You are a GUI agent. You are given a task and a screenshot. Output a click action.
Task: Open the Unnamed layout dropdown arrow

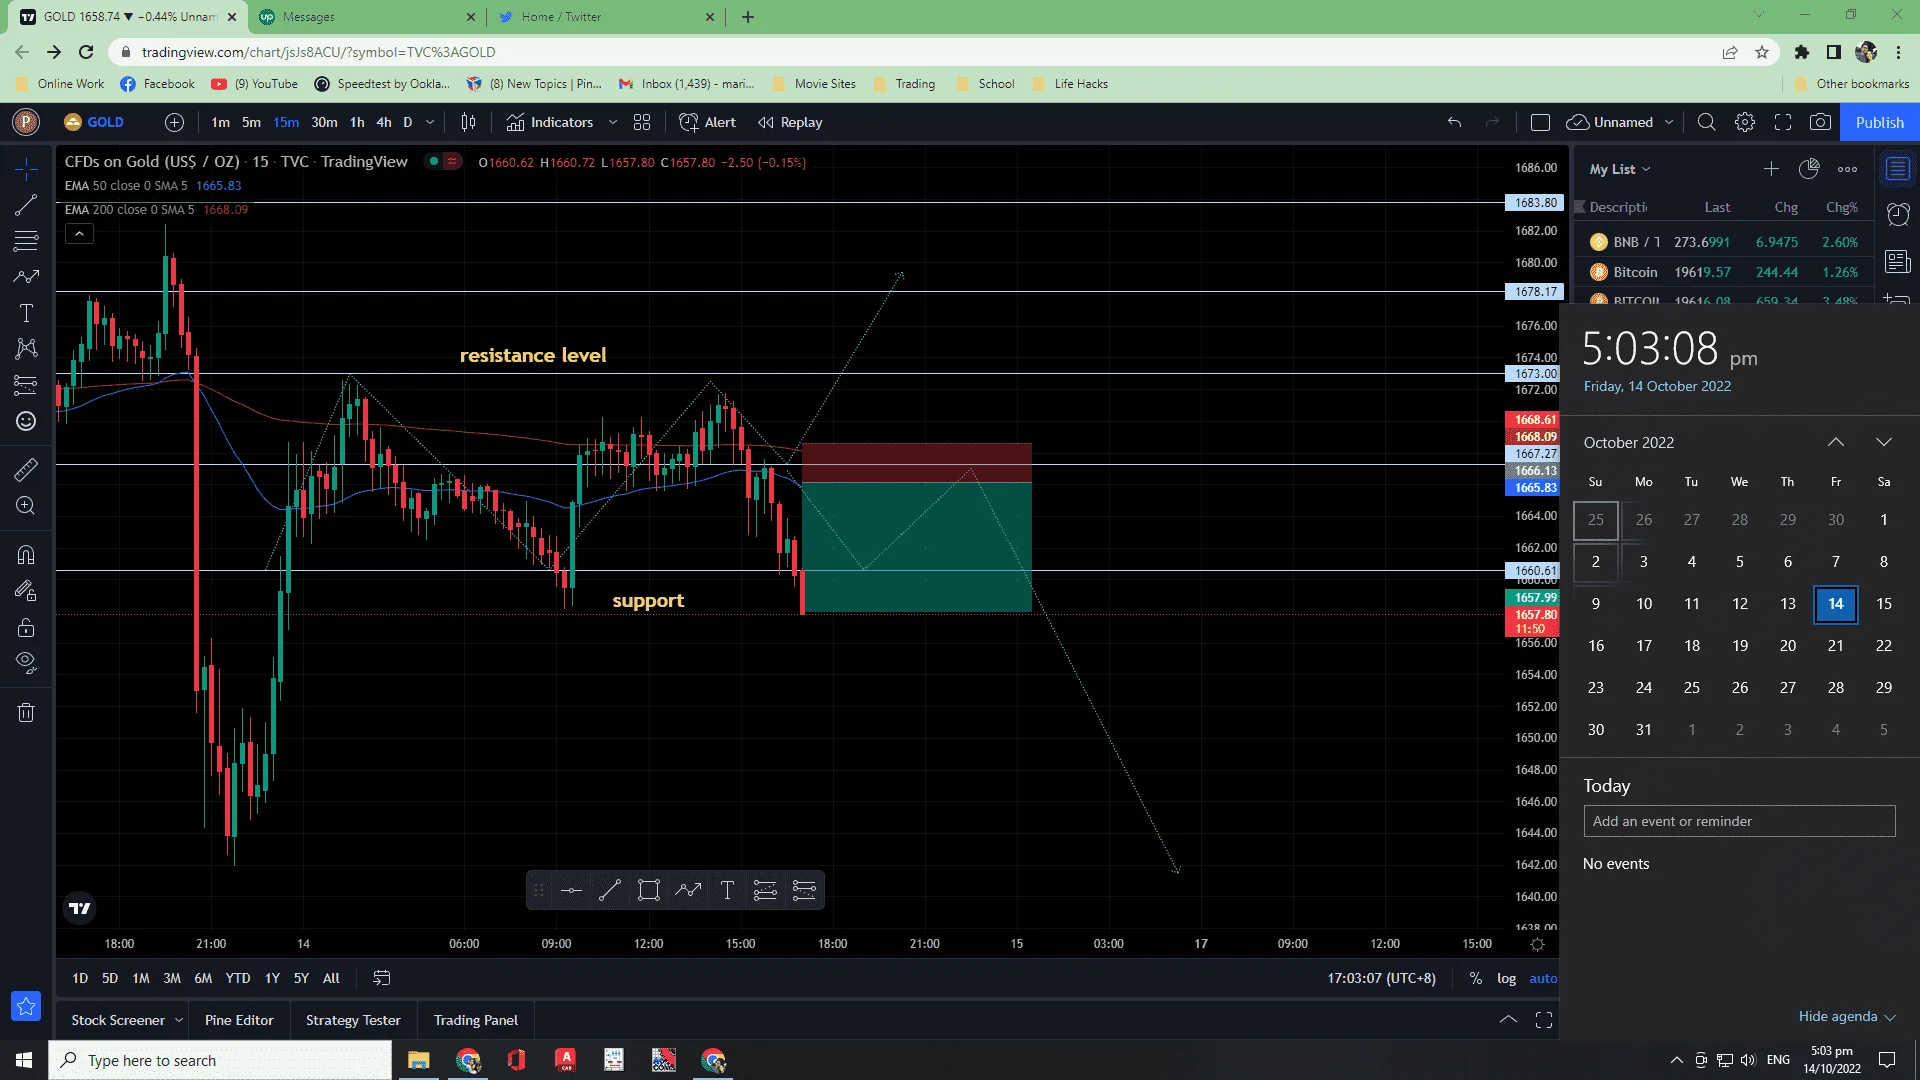coord(1669,122)
